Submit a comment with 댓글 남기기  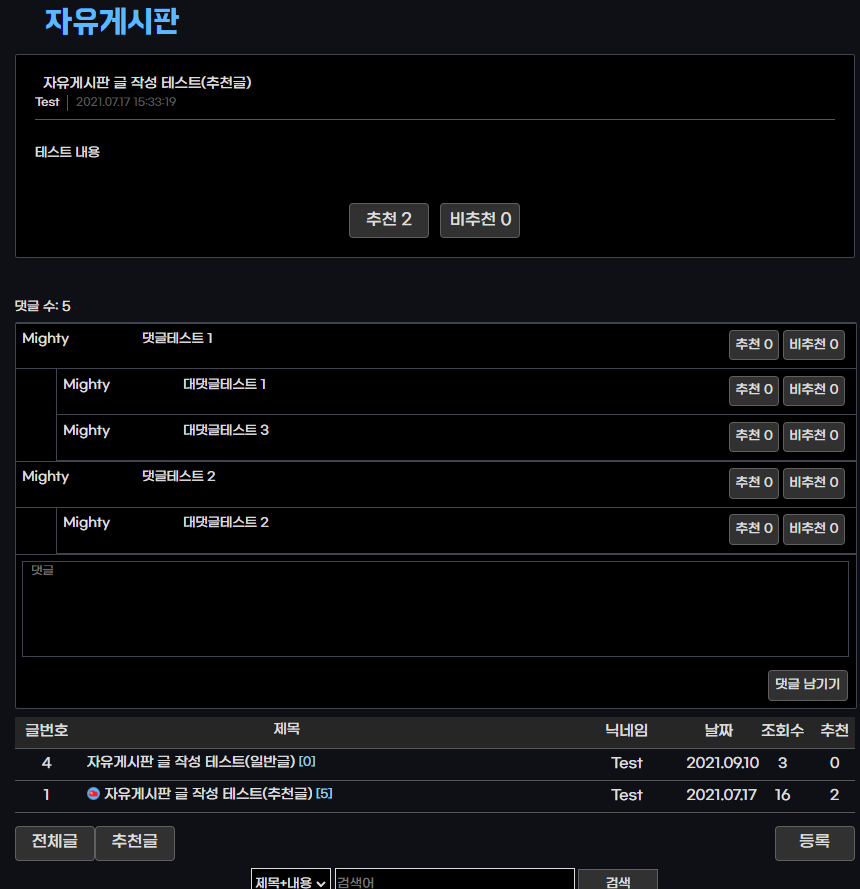[807, 685]
